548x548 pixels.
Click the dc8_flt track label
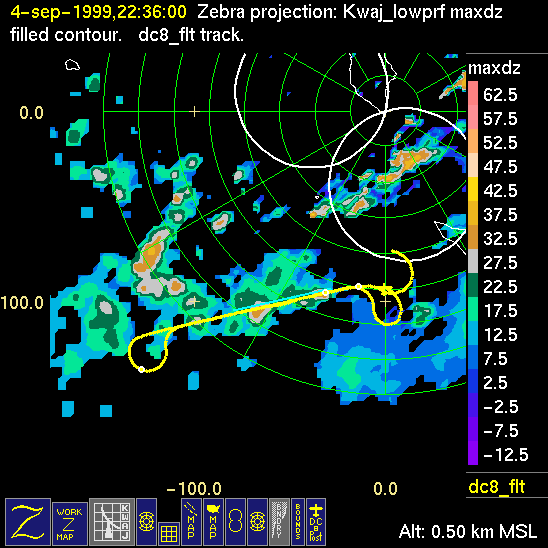tap(497, 486)
